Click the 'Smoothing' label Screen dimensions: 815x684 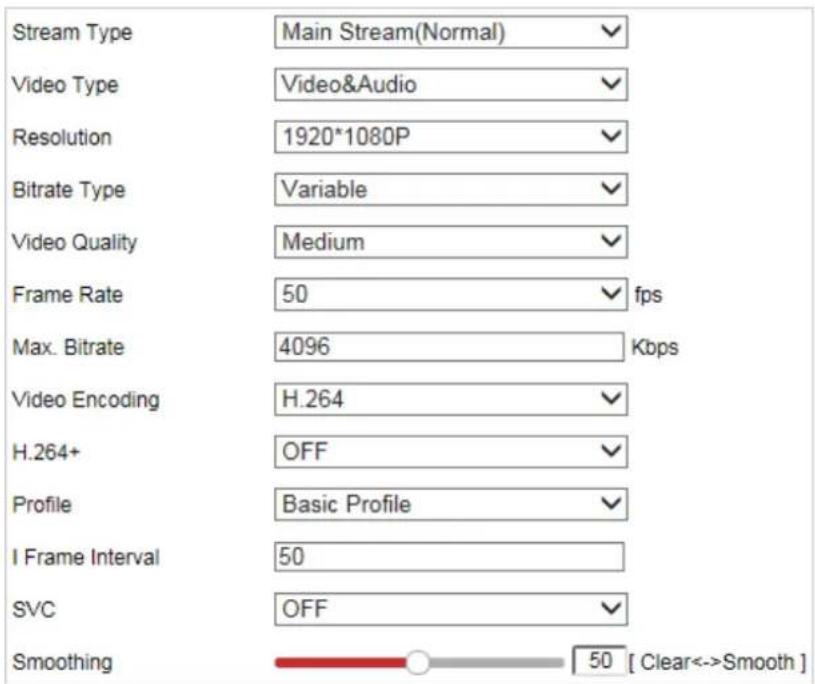point(62,663)
